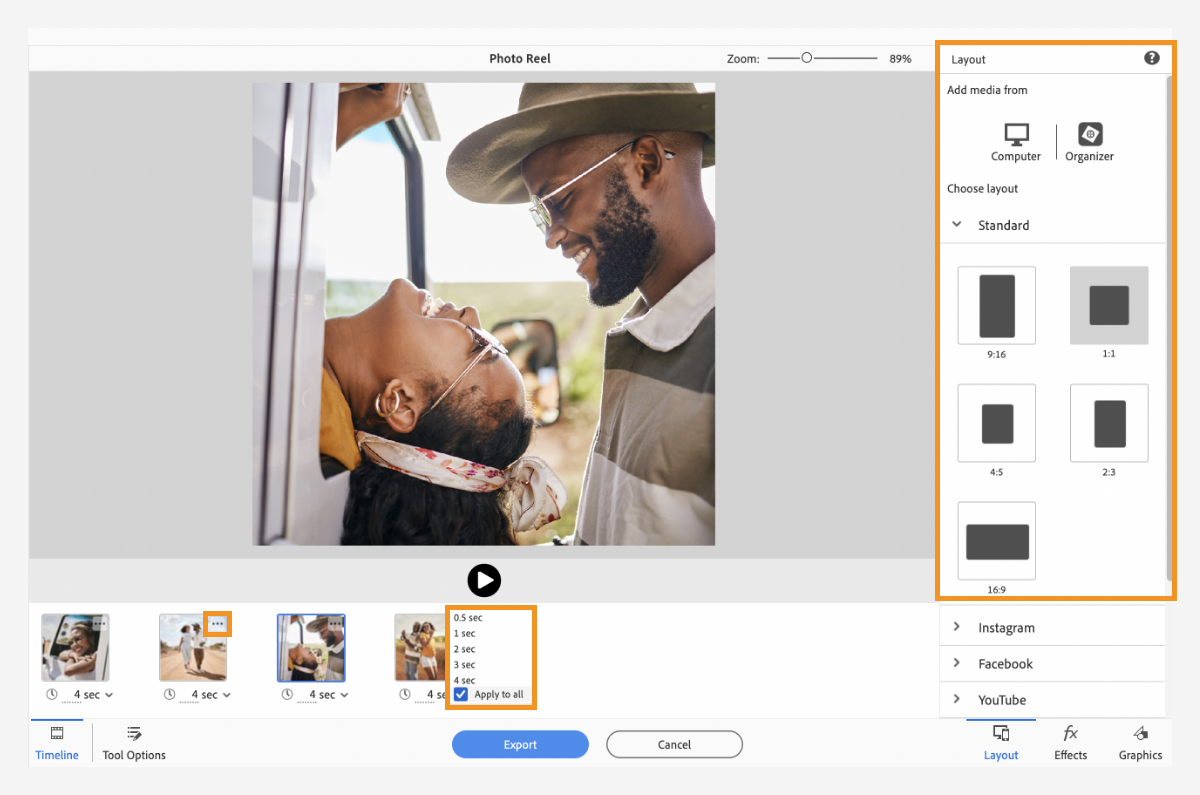Image resolution: width=1200 pixels, height=795 pixels.
Task: Pick the 16:9 layout preset
Action: point(996,541)
